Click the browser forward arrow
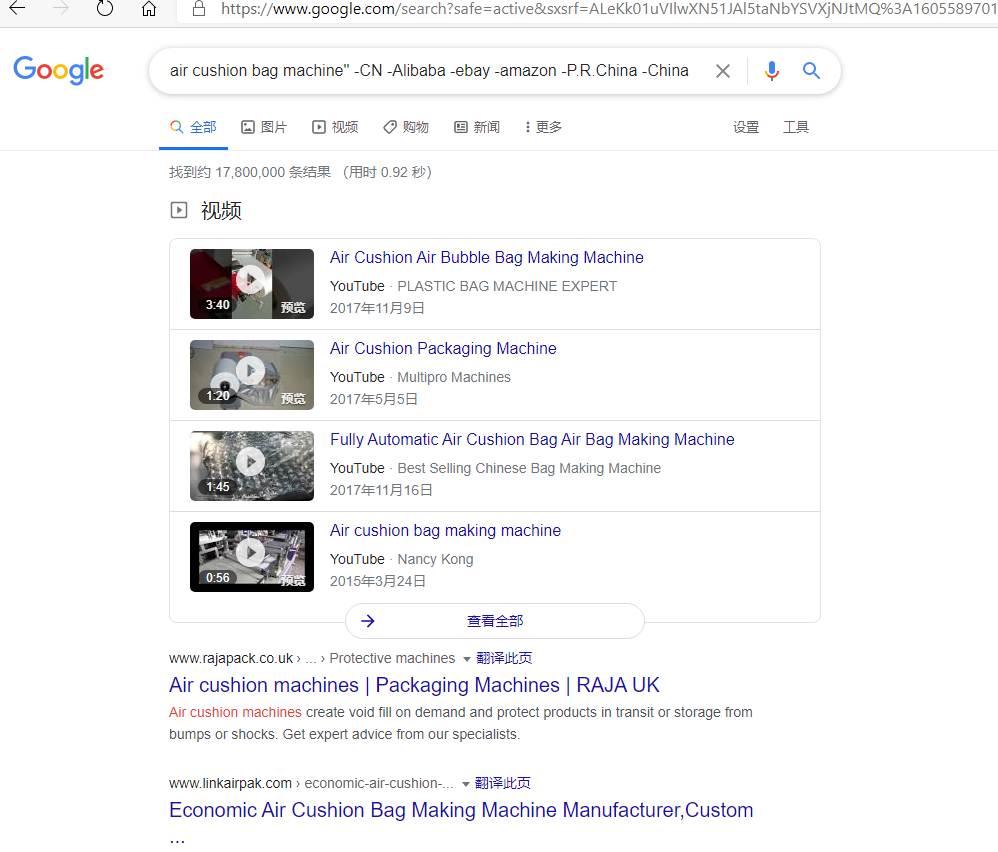This screenshot has height=852, width=998. click(60, 8)
